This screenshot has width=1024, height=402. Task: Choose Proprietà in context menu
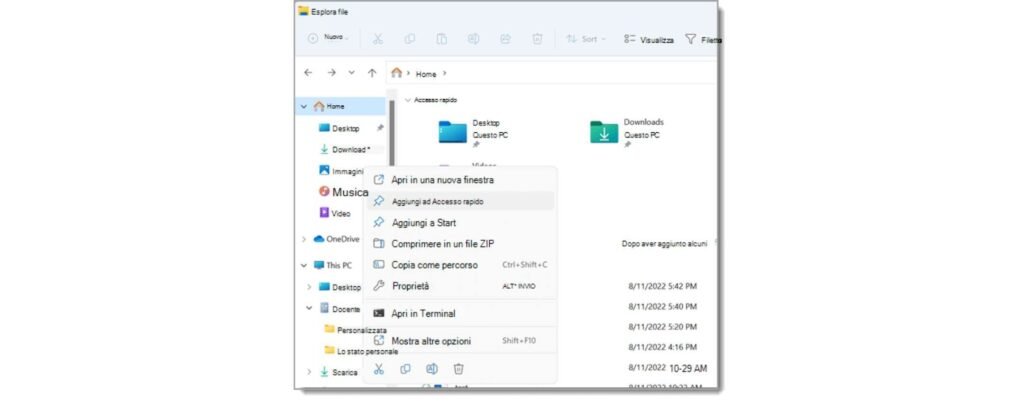click(x=460, y=285)
